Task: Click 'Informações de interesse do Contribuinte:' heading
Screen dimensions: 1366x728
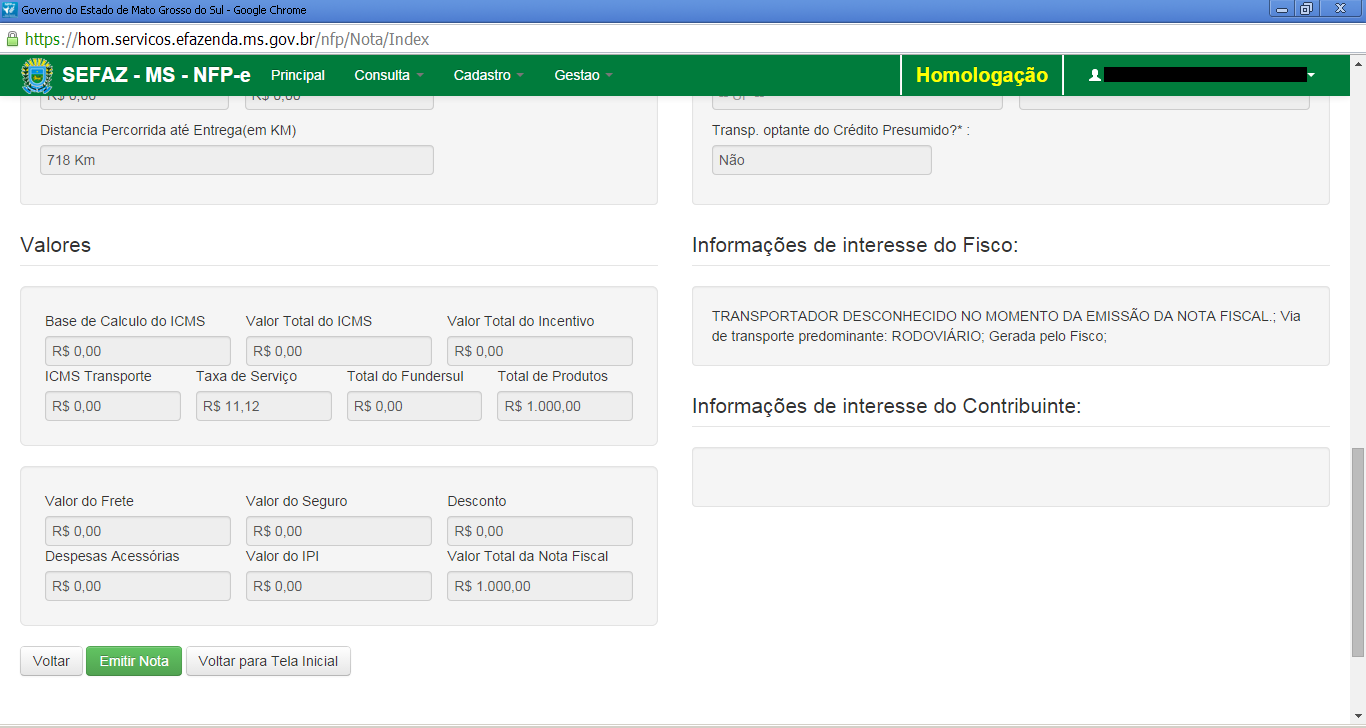Action: click(887, 406)
